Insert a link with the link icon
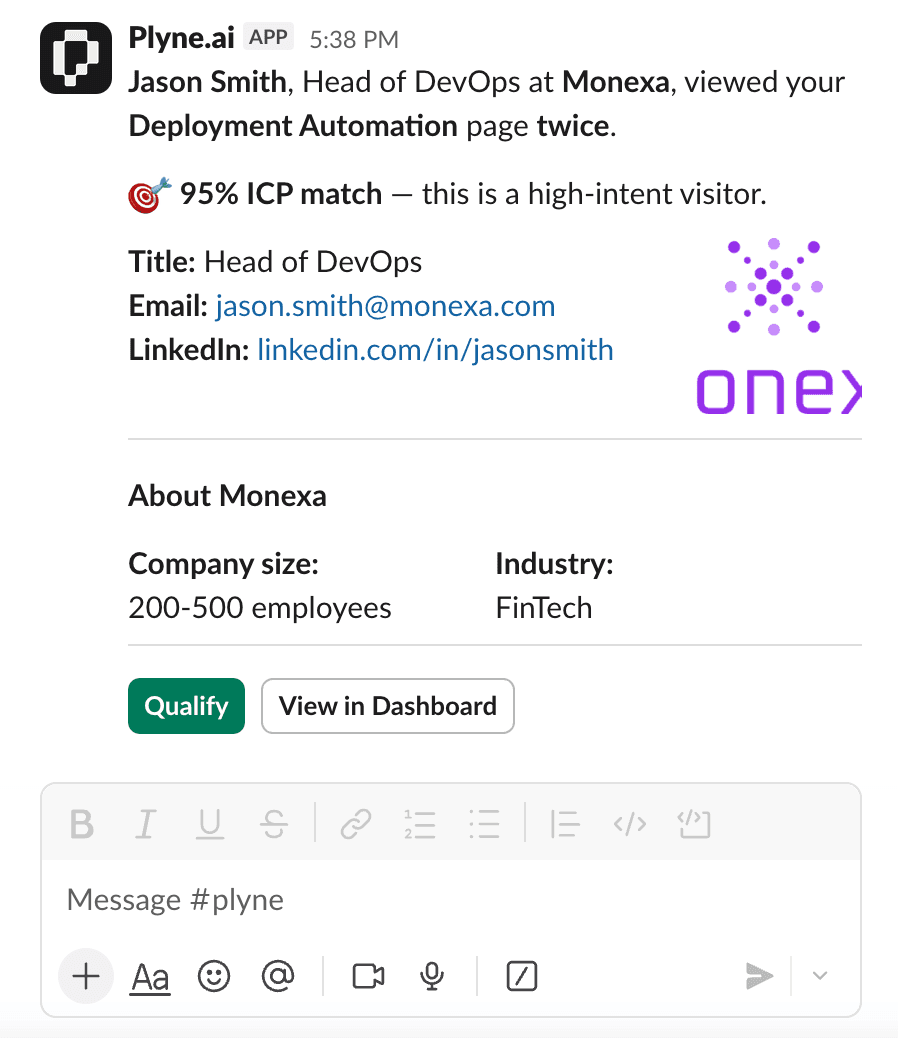The height and width of the screenshot is (1038, 898). 355,824
